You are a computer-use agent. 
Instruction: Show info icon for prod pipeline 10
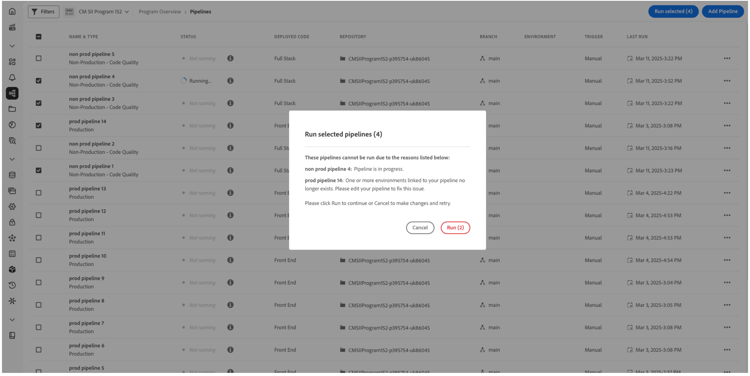[230, 260]
